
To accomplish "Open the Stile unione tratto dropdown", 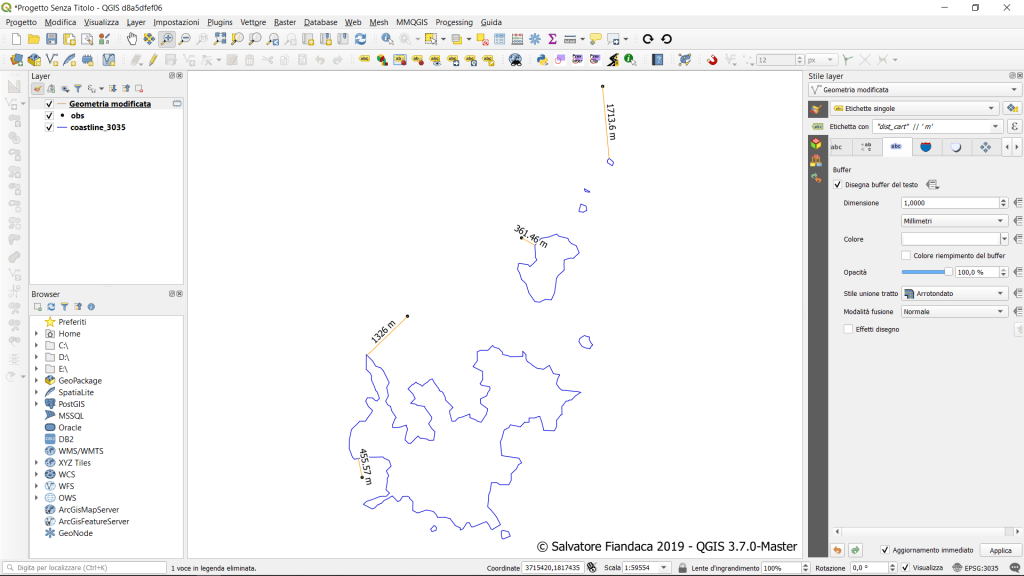I will 953,294.
